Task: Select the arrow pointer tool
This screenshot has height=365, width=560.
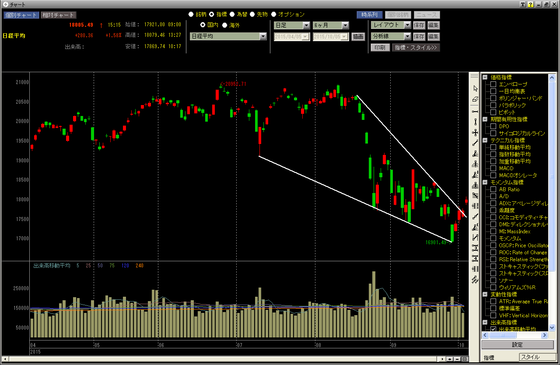Action: (475, 88)
